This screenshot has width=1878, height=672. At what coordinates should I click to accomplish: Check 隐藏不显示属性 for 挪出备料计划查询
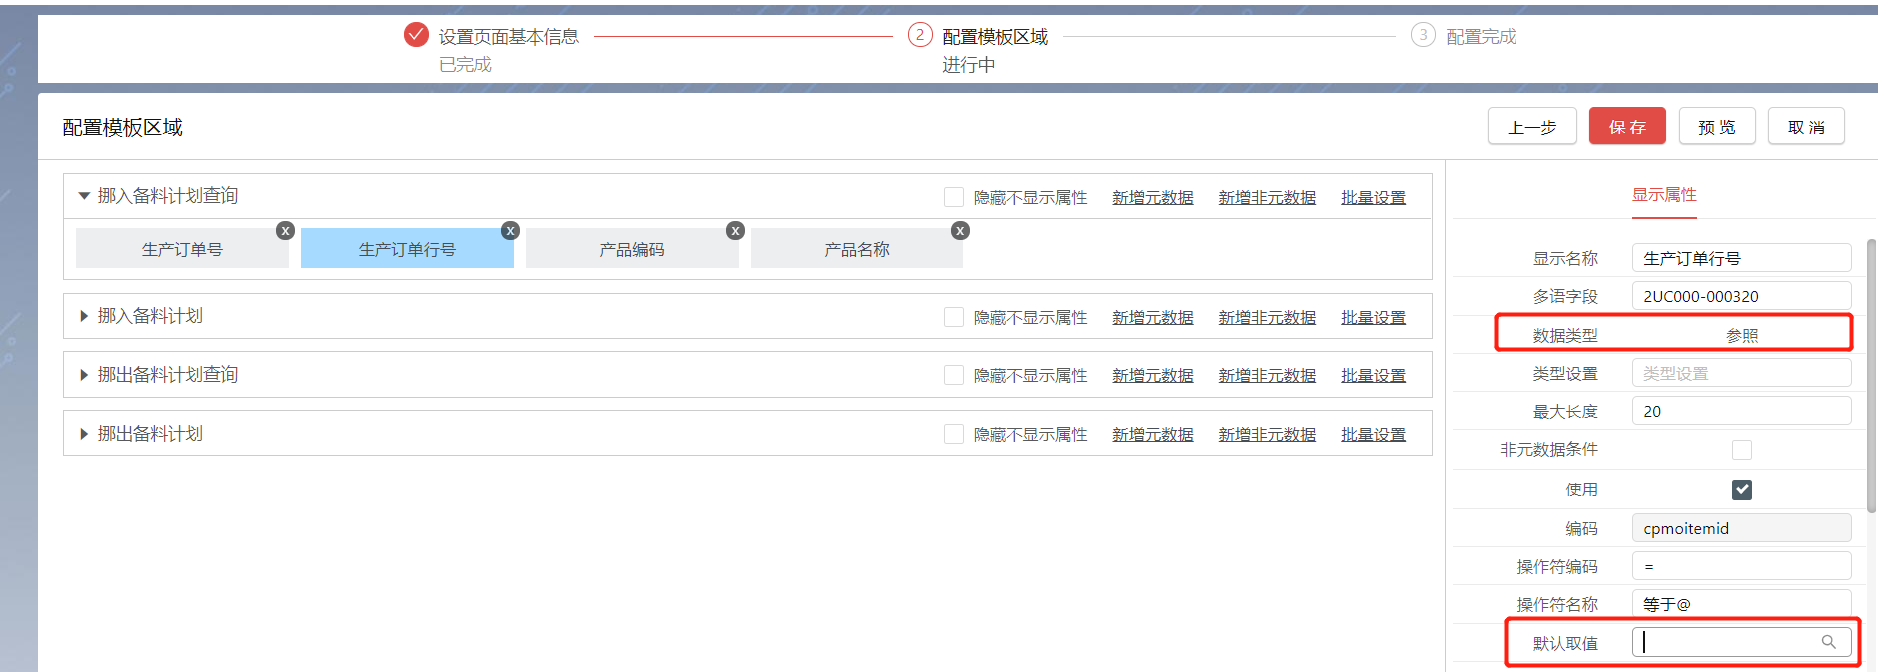coord(954,375)
